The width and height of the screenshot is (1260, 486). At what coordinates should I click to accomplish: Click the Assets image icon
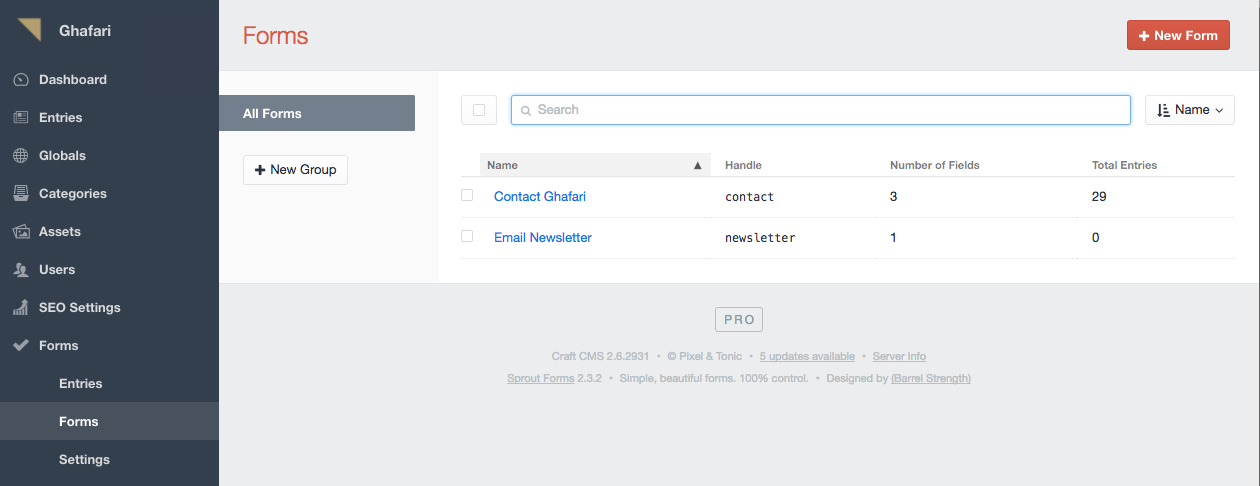tap(21, 232)
